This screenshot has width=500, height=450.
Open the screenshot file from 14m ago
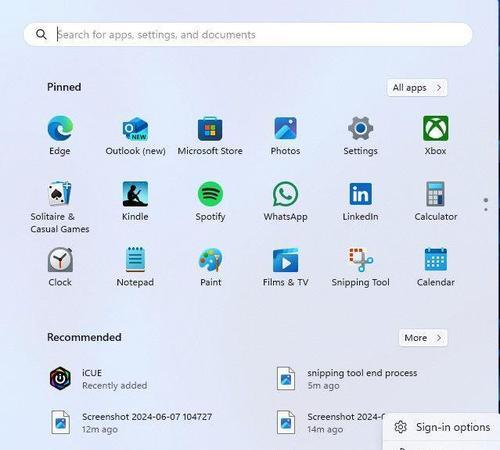[330, 423]
